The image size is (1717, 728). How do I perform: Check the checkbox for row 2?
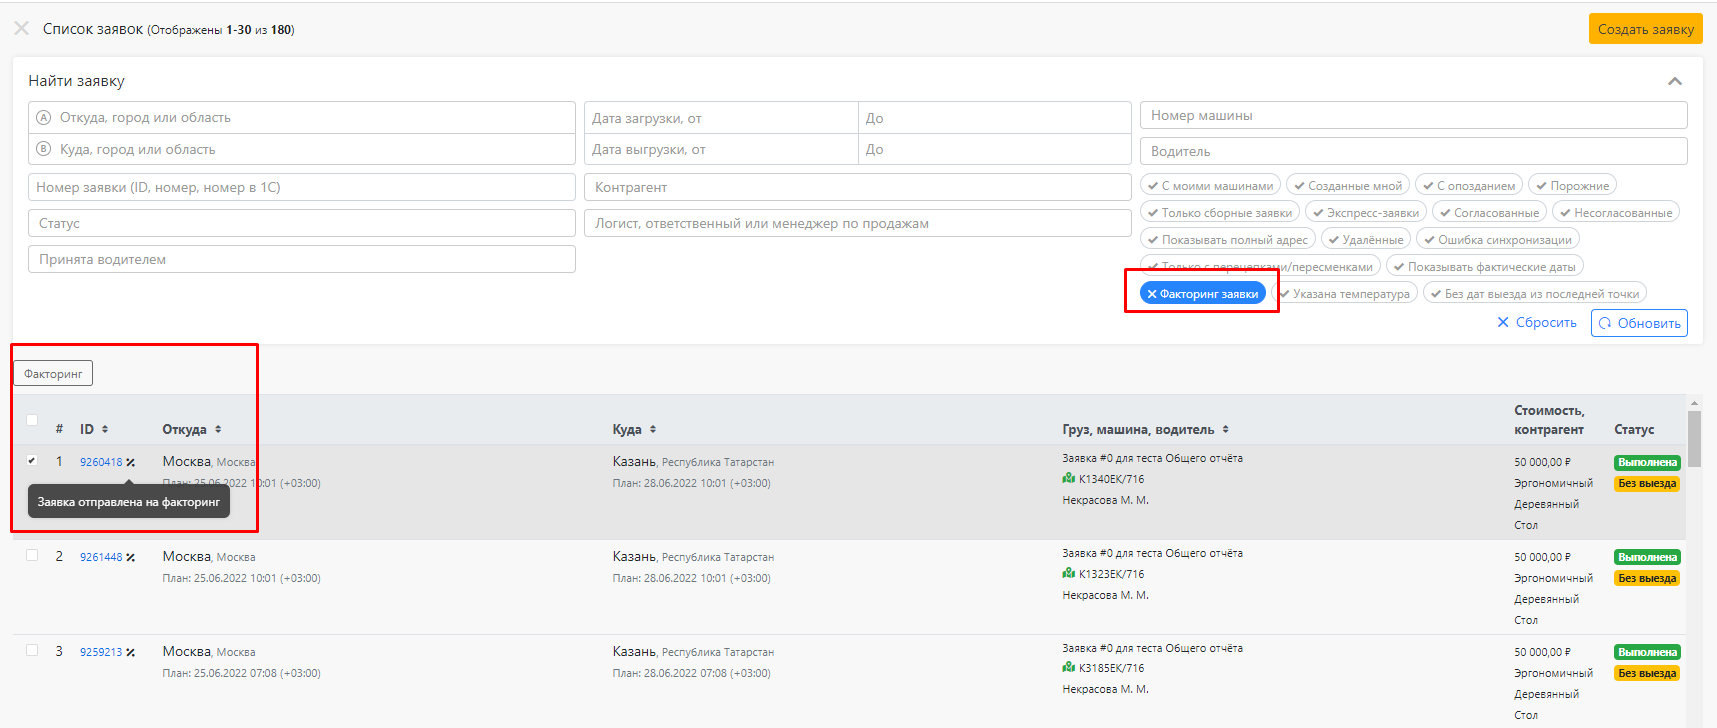tap(32, 555)
